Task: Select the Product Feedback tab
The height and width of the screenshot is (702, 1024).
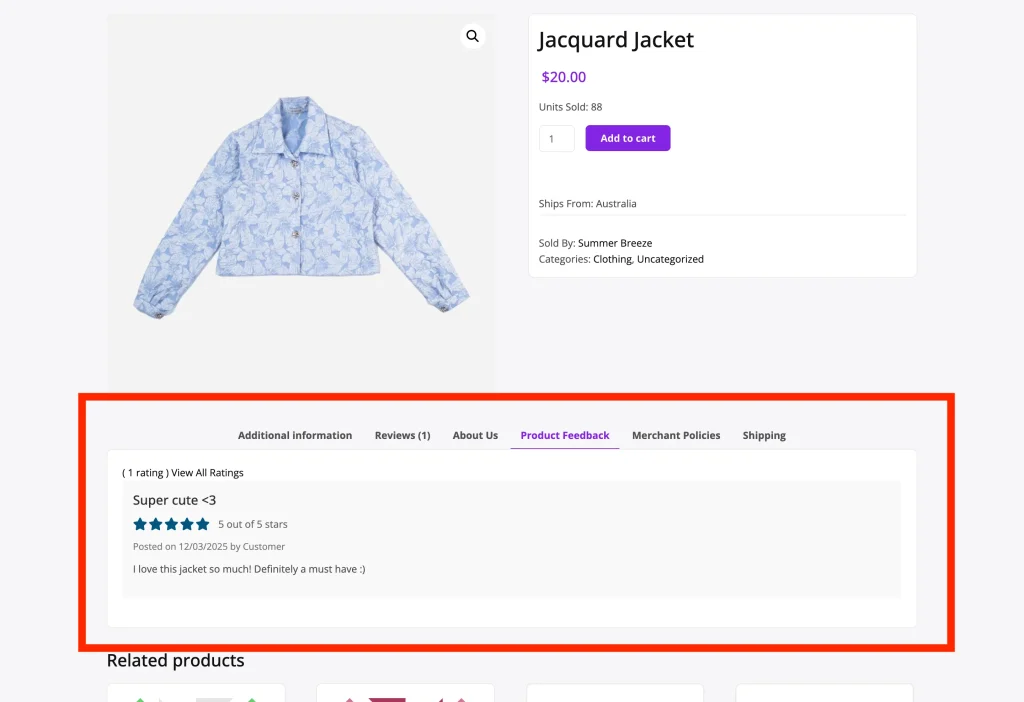Action: click(x=565, y=436)
